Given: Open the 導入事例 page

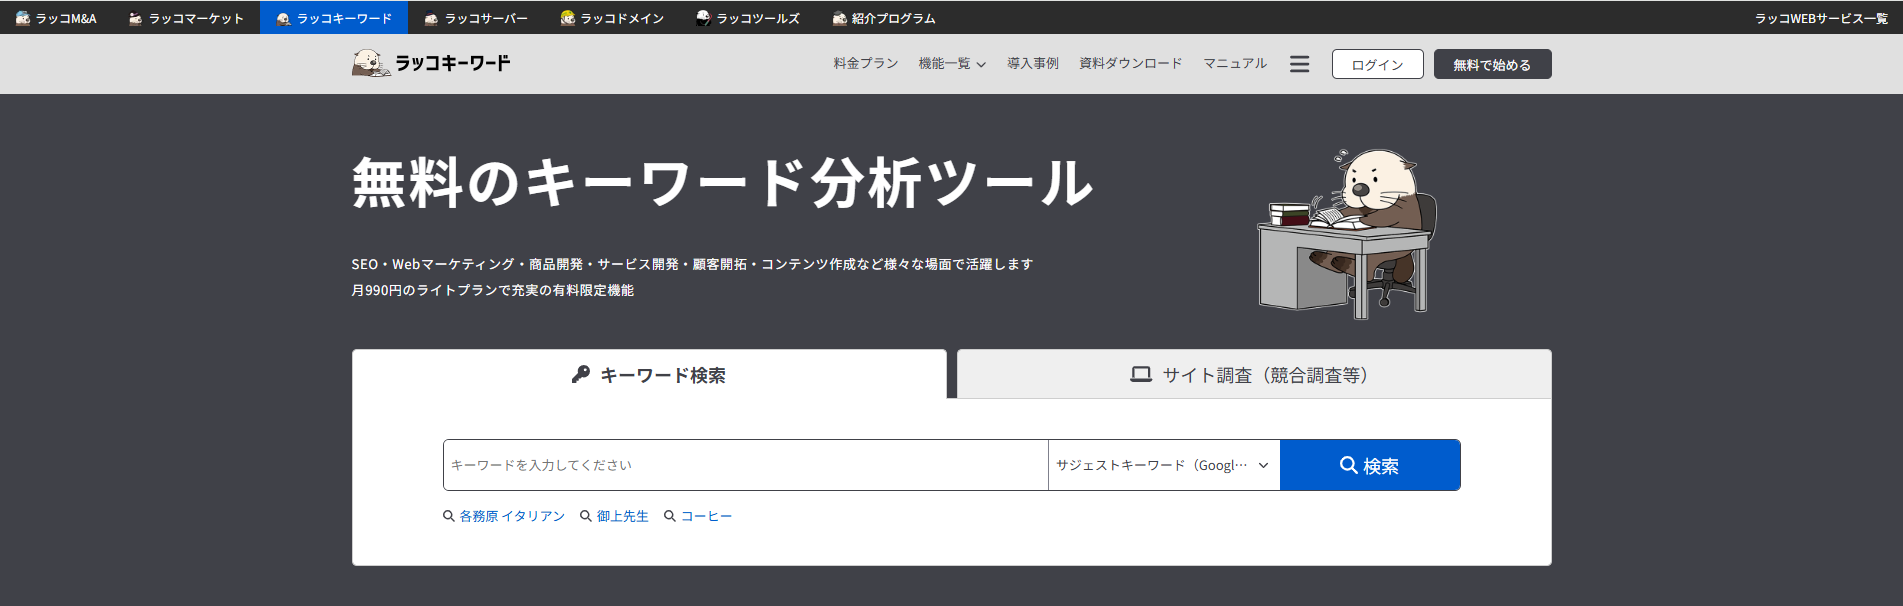Looking at the screenshot, I should (1033, 63).
